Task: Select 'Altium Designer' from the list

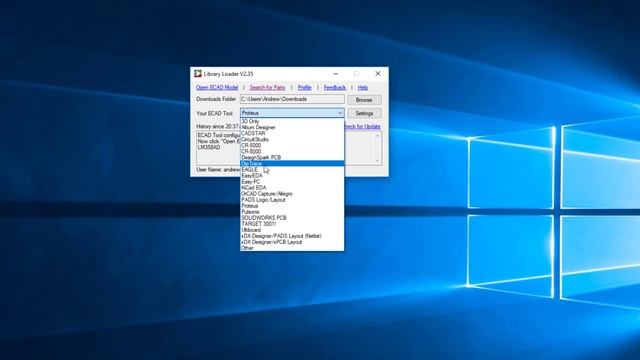Action: [292, 127]
